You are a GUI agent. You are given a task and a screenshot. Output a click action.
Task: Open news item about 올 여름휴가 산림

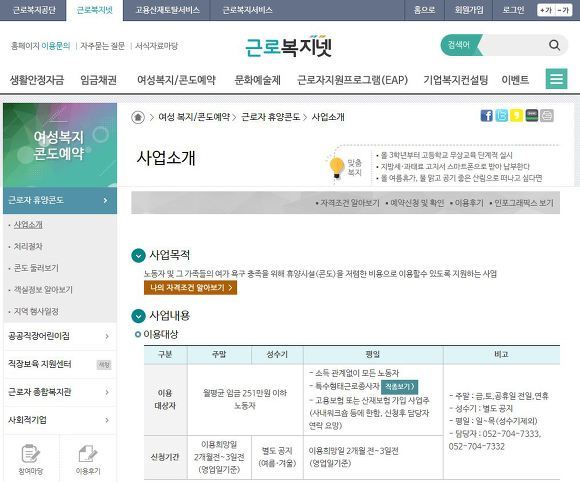click(x=461, y=178)
